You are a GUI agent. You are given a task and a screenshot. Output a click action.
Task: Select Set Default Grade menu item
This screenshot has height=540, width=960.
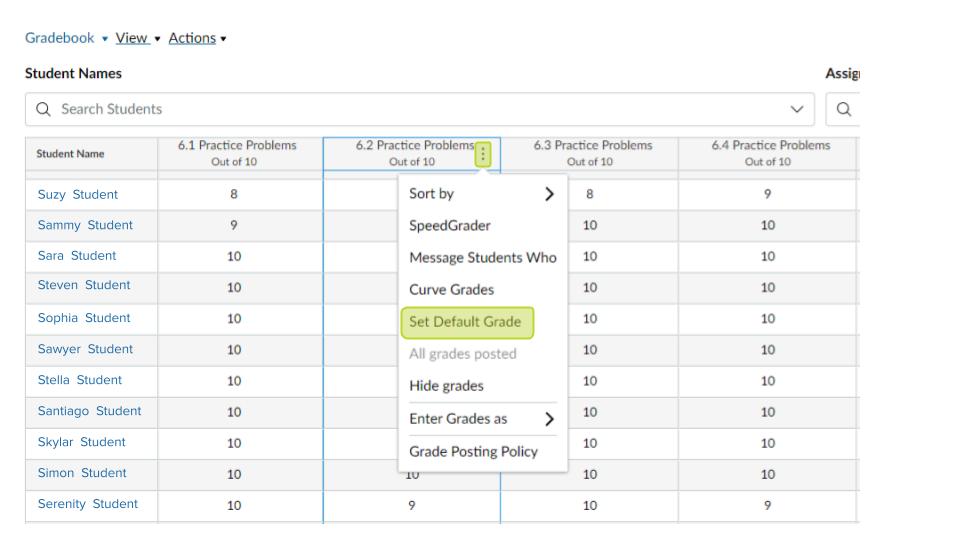[x=466, y=322]
